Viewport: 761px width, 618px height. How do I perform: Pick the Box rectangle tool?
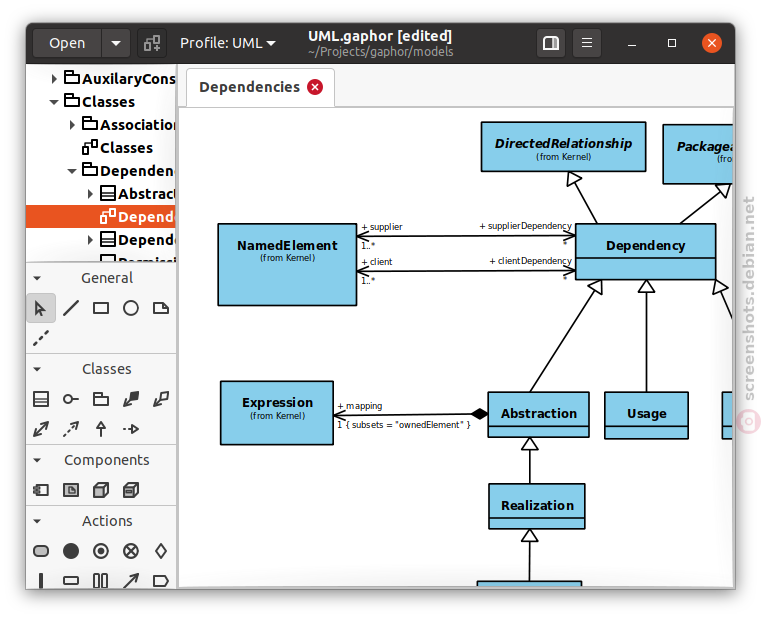click(x=101, y=308)
